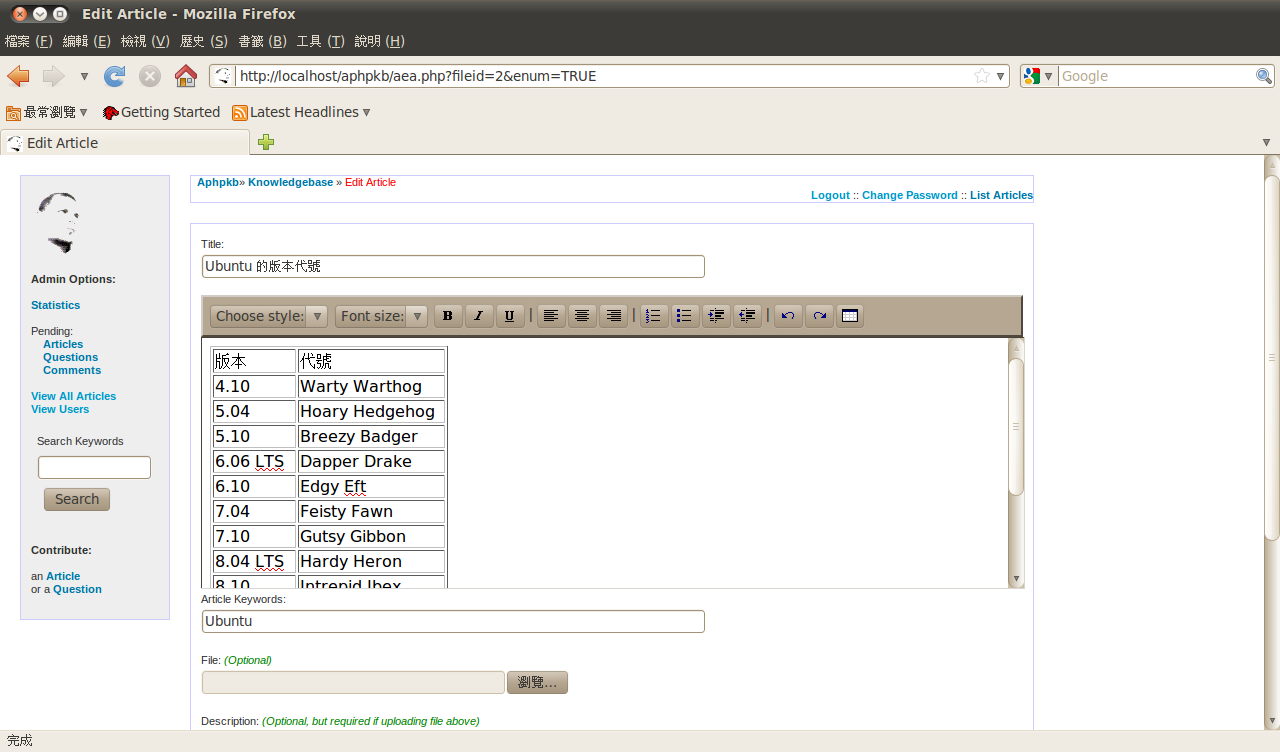Stop loading the page
The width and height of the screenshot is (1280, 752).
[150, 76]
